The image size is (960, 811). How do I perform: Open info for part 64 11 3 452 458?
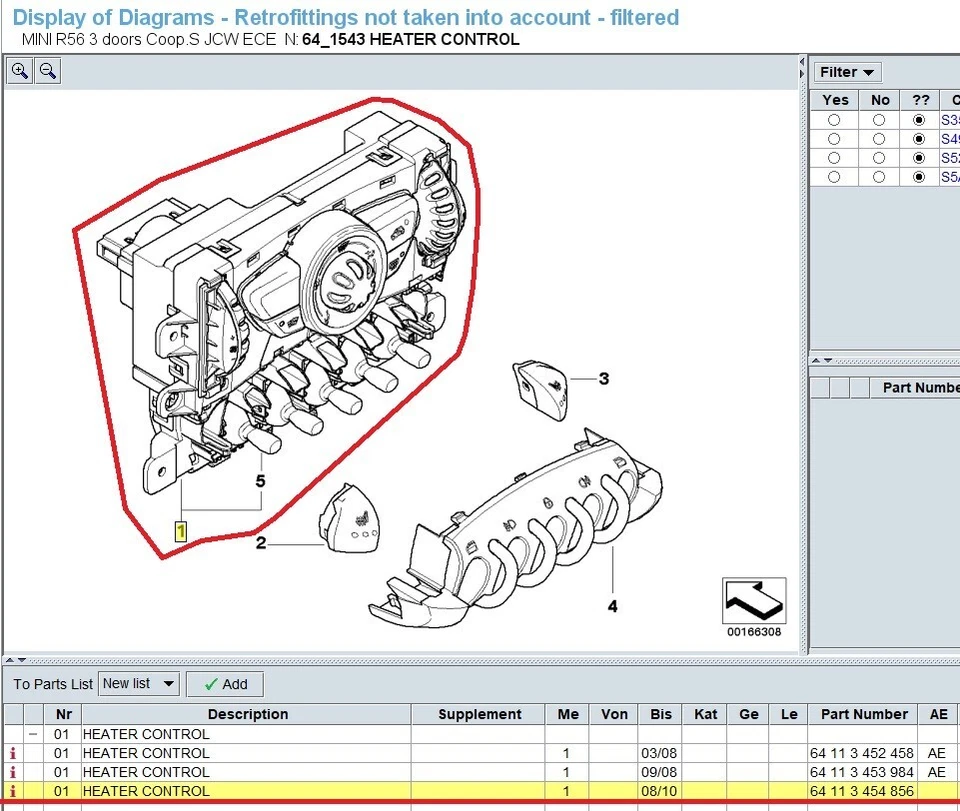pos(13,753)
